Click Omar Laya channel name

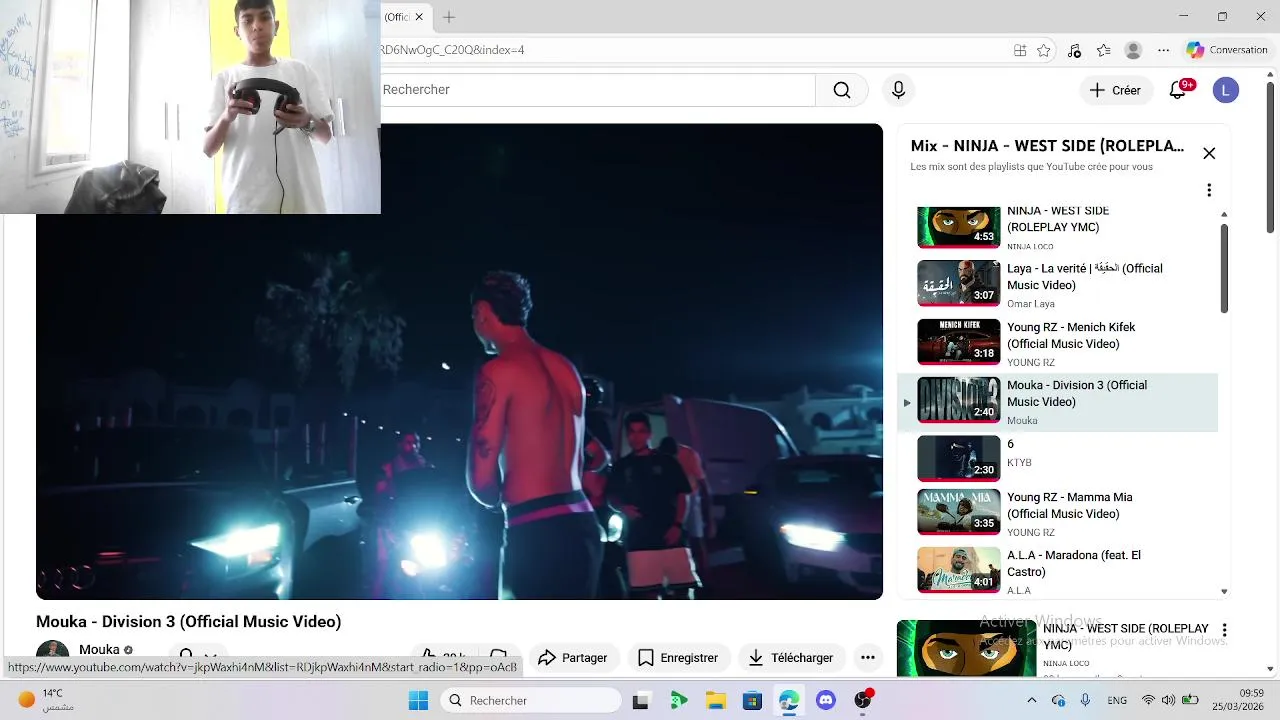pos(1031,304)
